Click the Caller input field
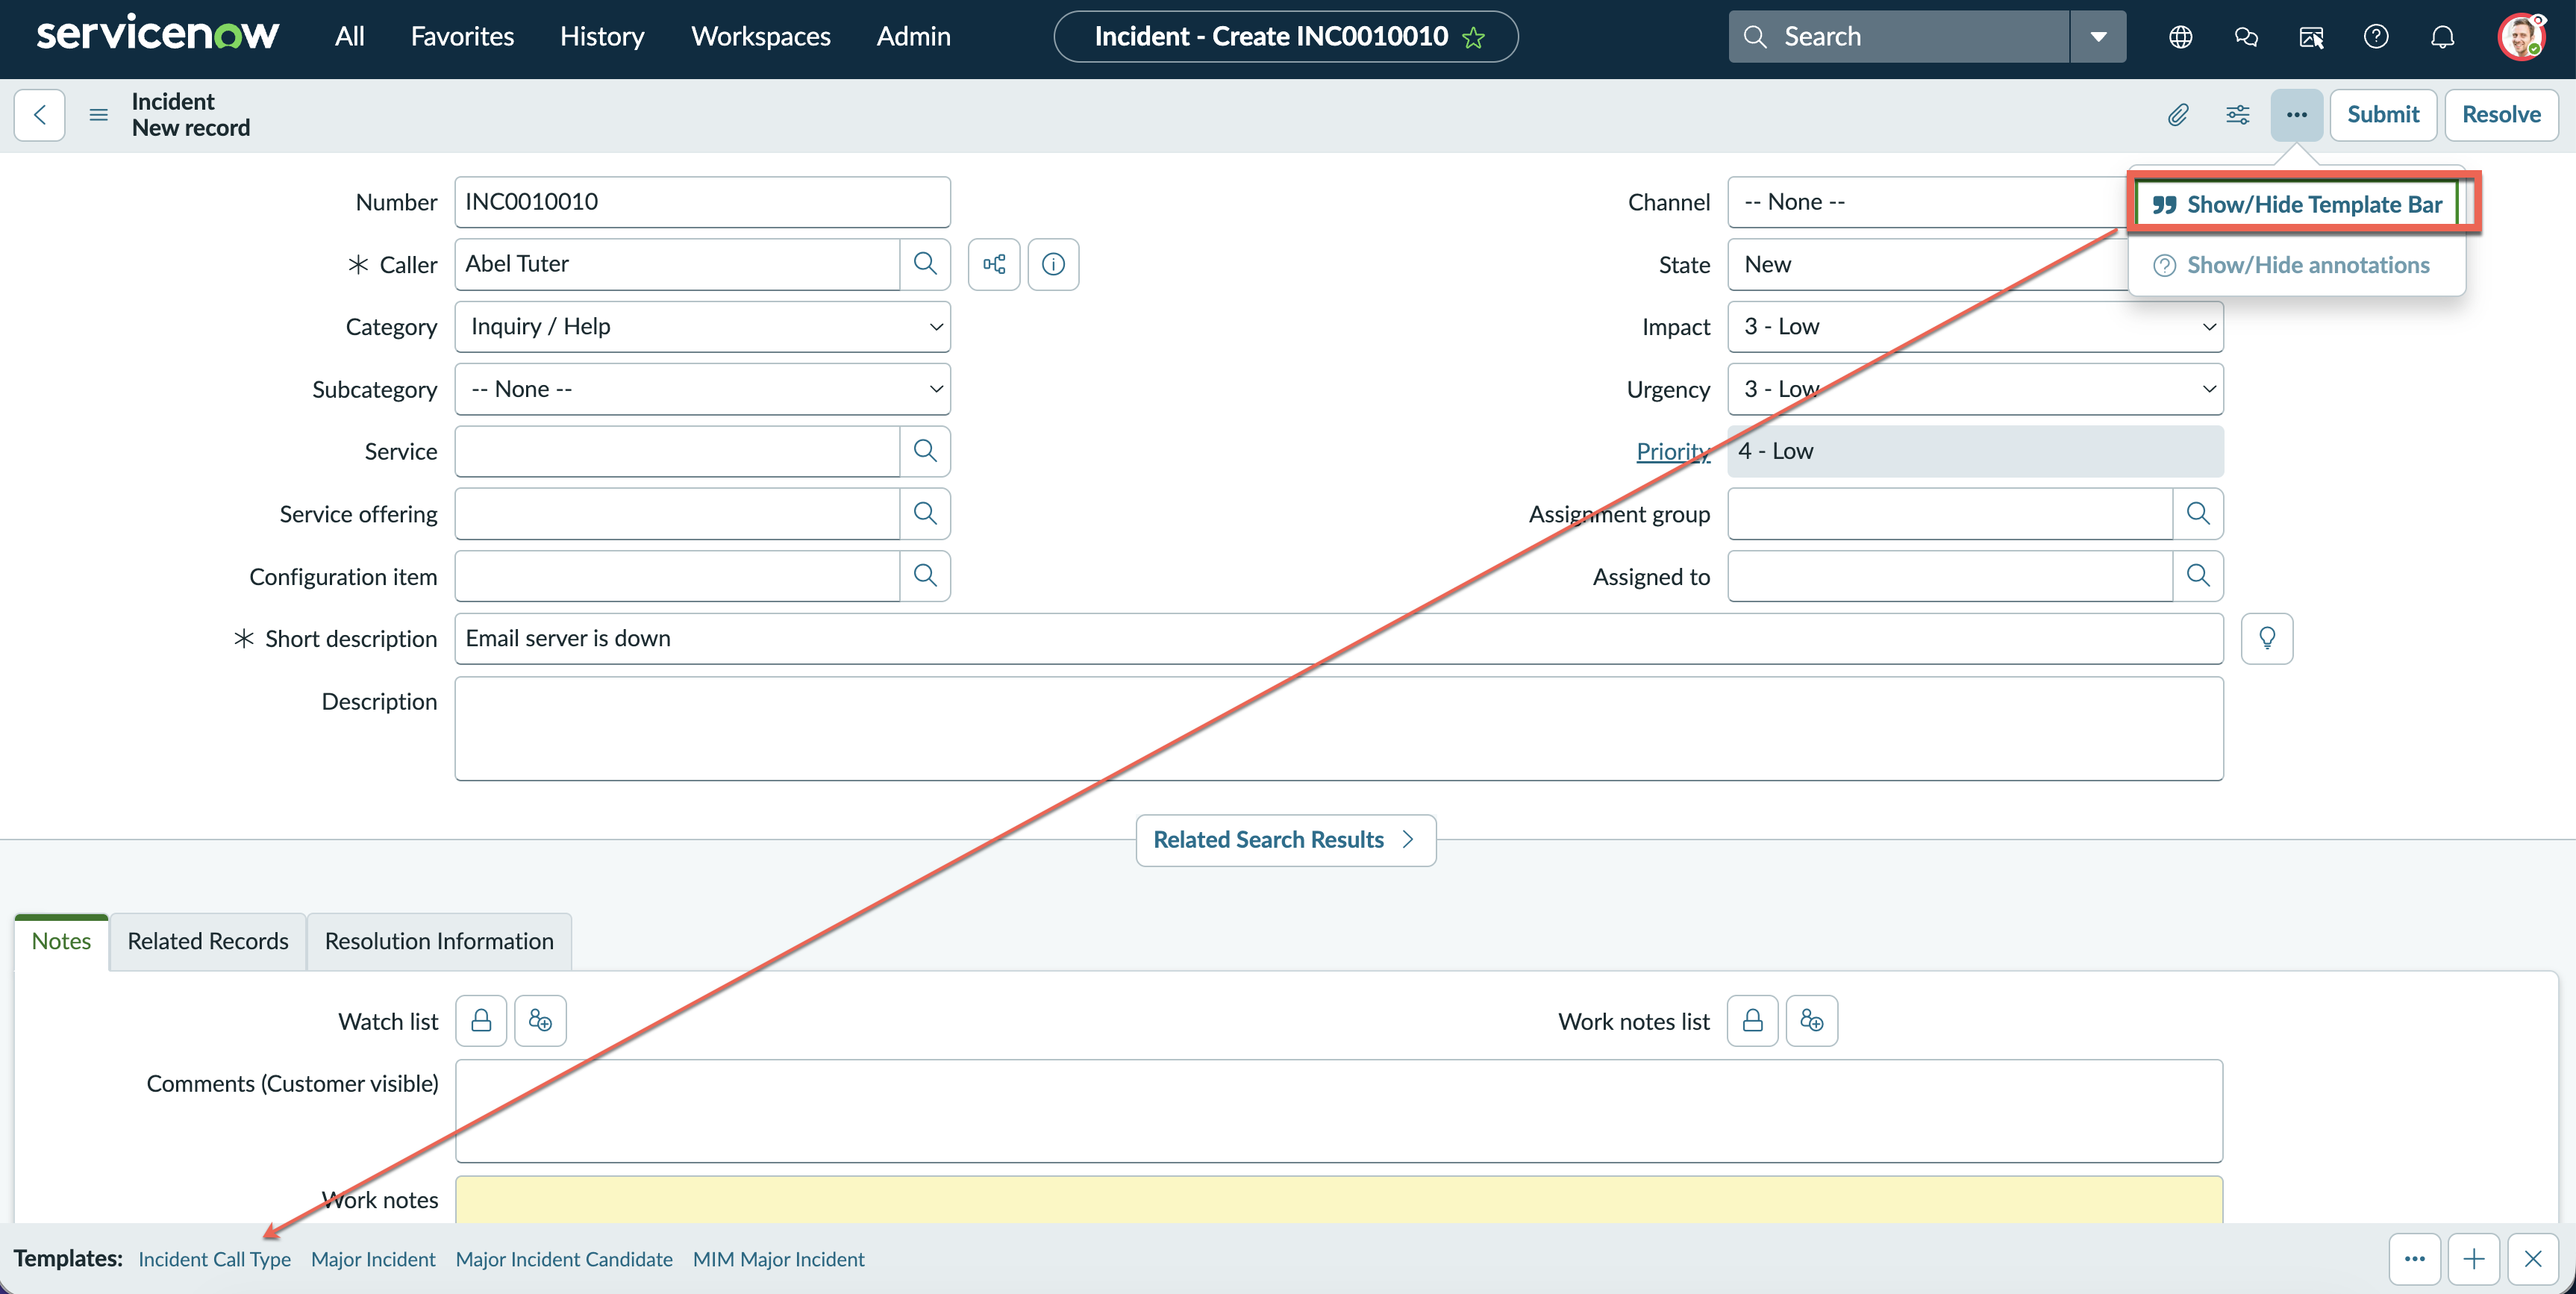The height and width of the screenshot is (1294, 2576). pyautogui.click(x=677, y=264)
